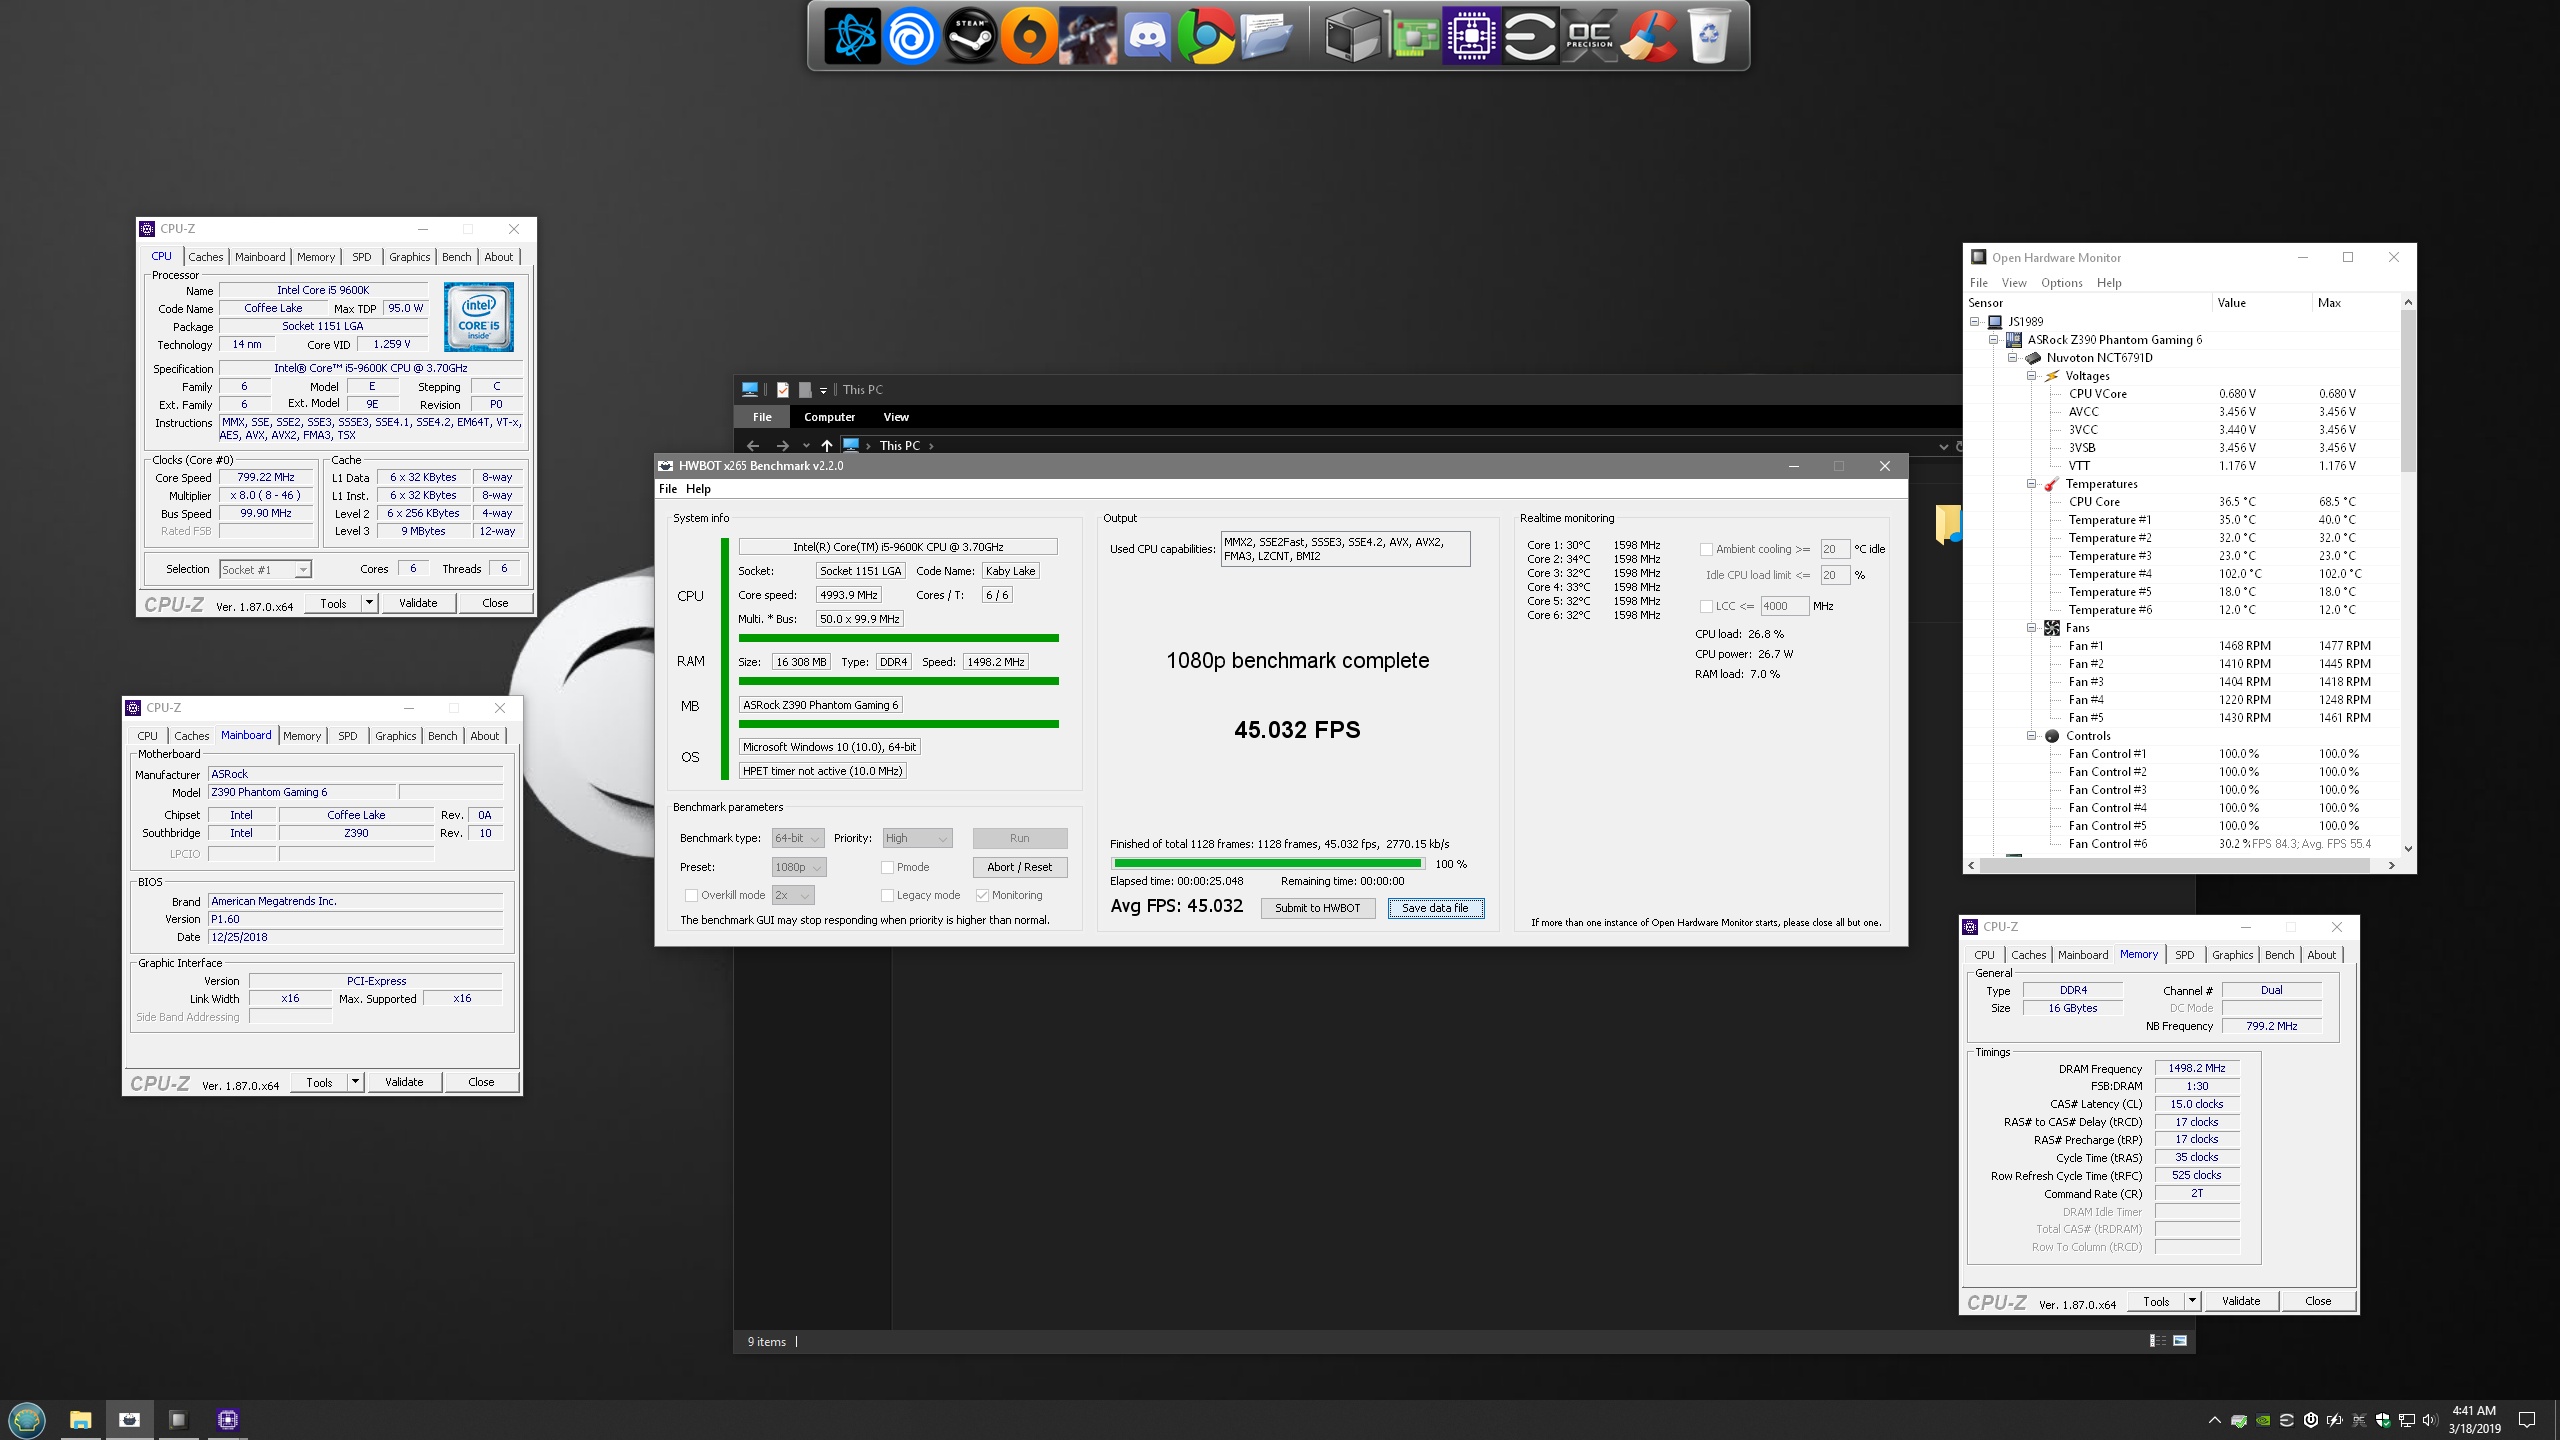Open the volume tray icon

point(2431,1420)
